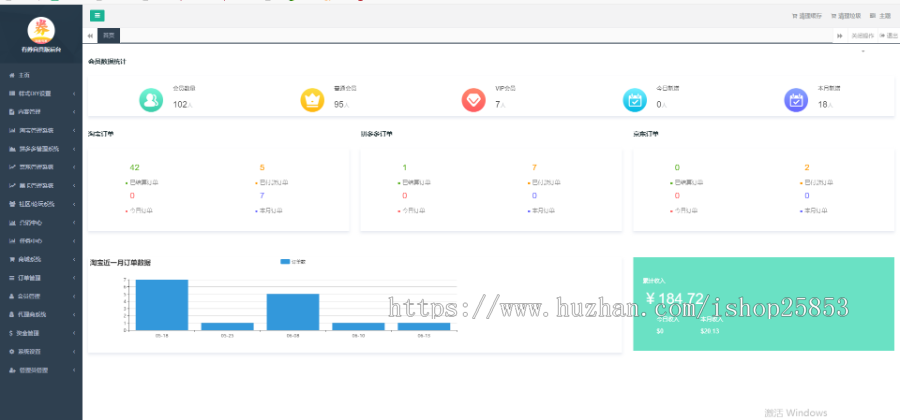900x420 pixels.
Task: Select the 首页 tab
Action: [x=108, y=36]
